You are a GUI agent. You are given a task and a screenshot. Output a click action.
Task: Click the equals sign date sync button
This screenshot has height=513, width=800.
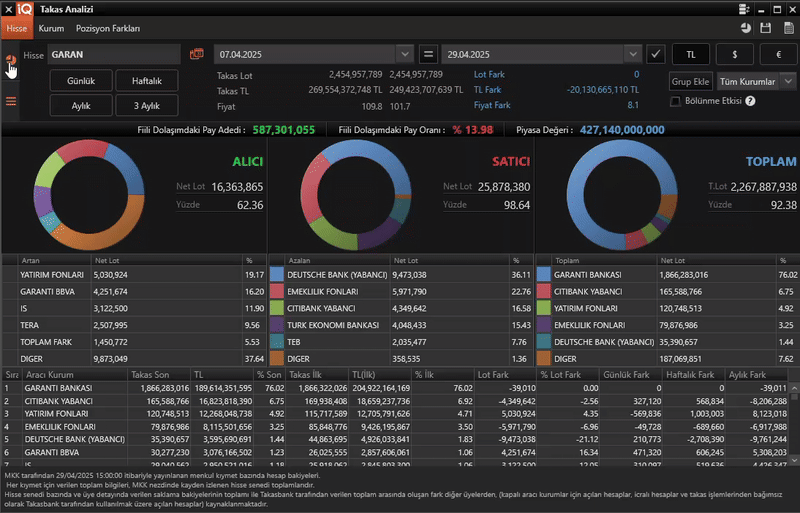pos(429,54)
